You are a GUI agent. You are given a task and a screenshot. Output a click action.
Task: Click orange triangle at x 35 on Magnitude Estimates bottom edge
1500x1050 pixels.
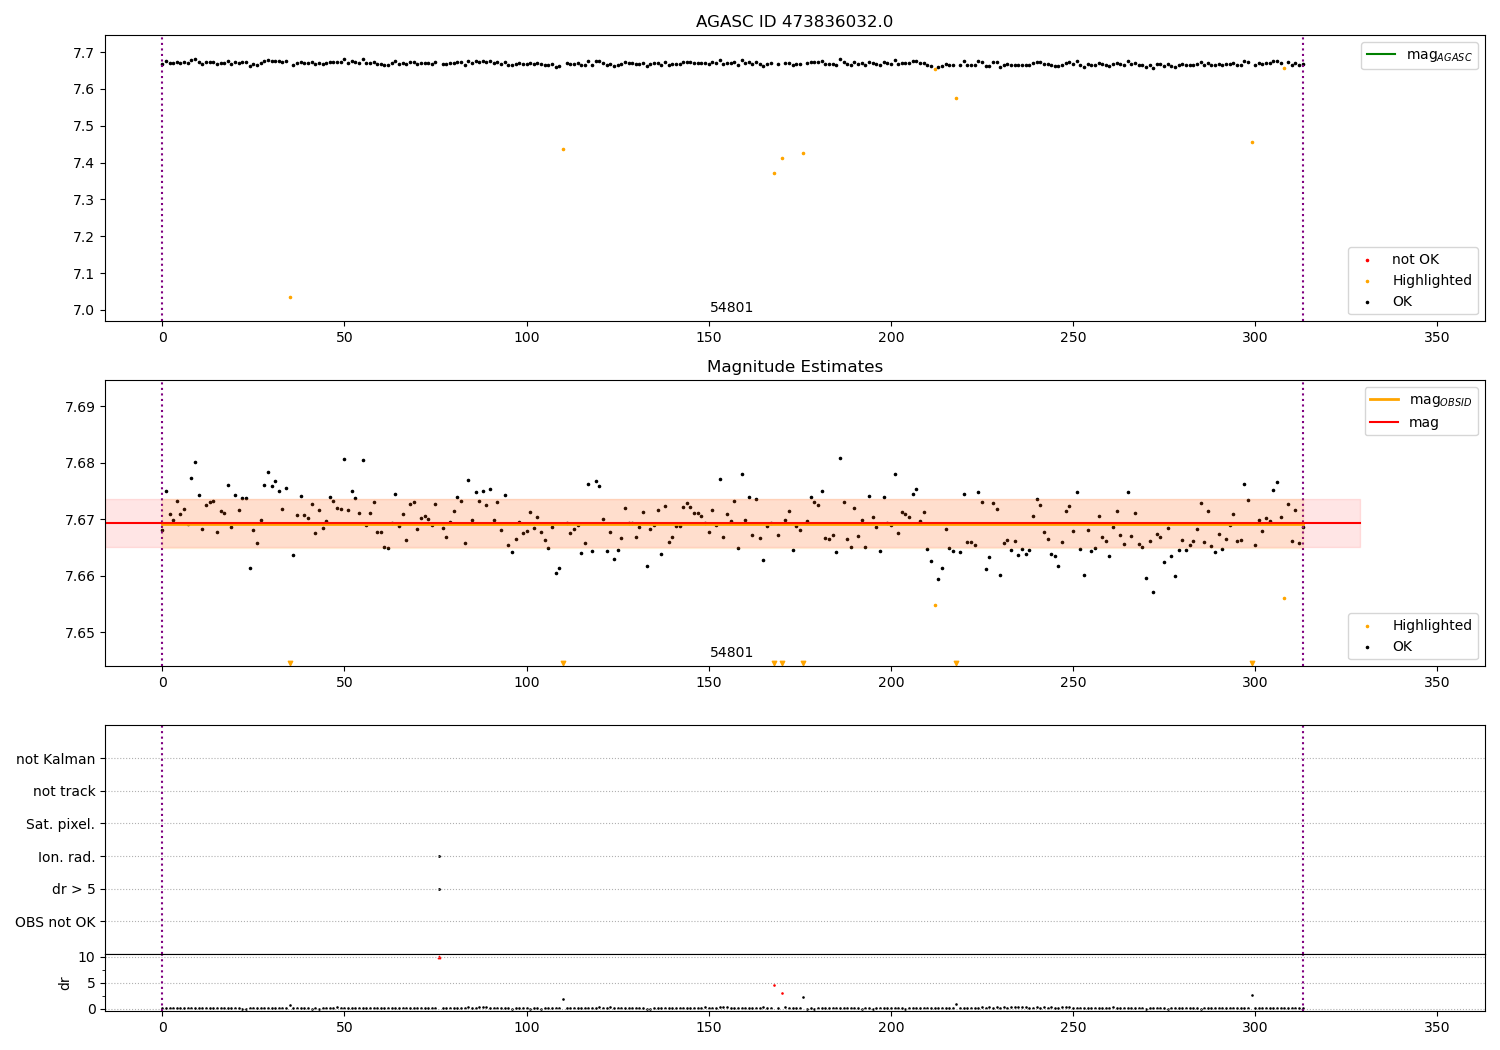tap(290, 663)
